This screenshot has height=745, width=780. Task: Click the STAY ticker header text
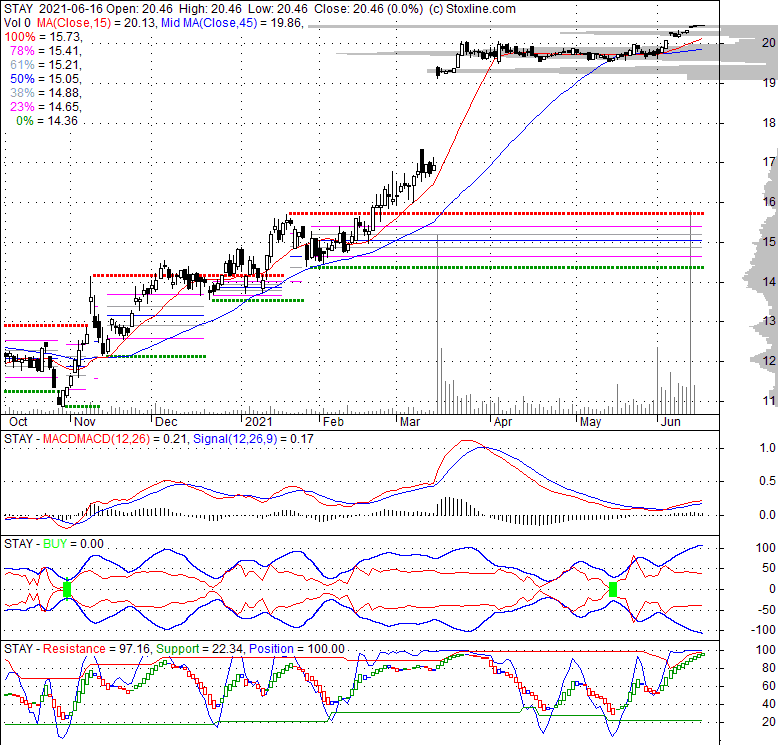18,8
